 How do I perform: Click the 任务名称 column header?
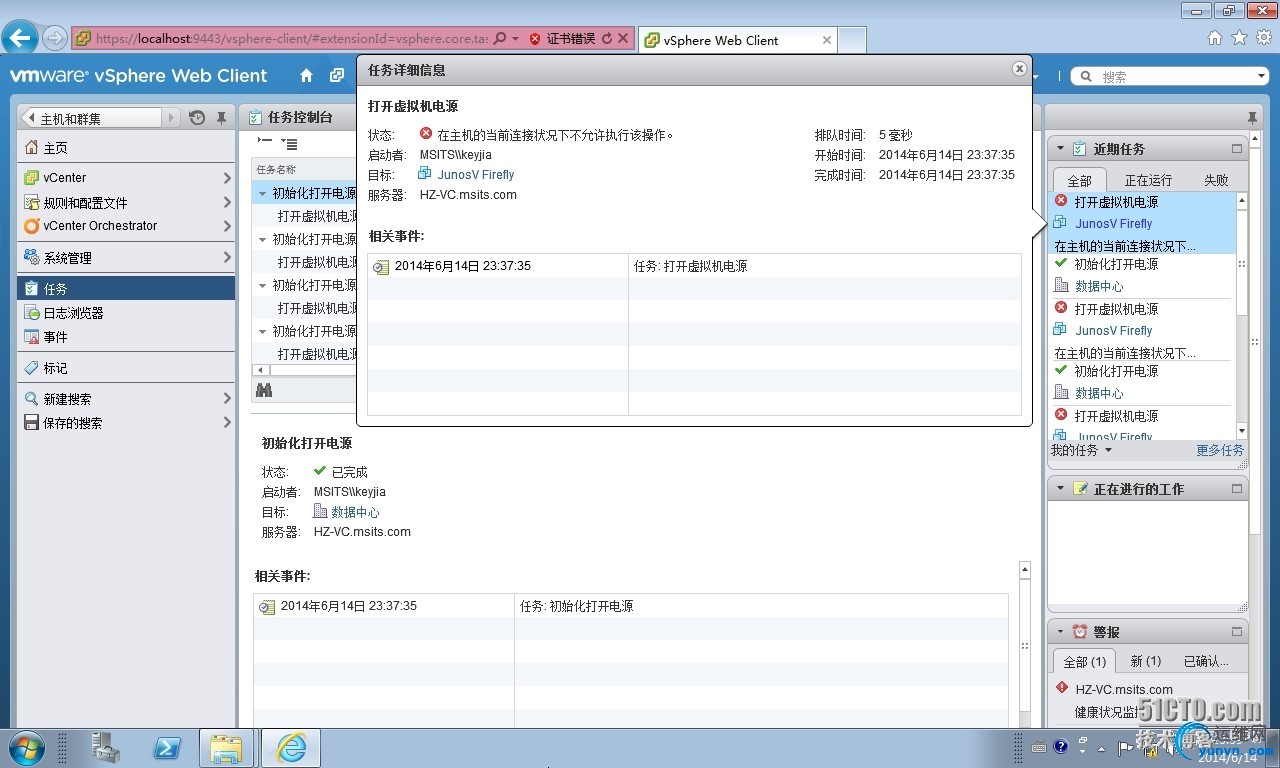tap(304, 169)
